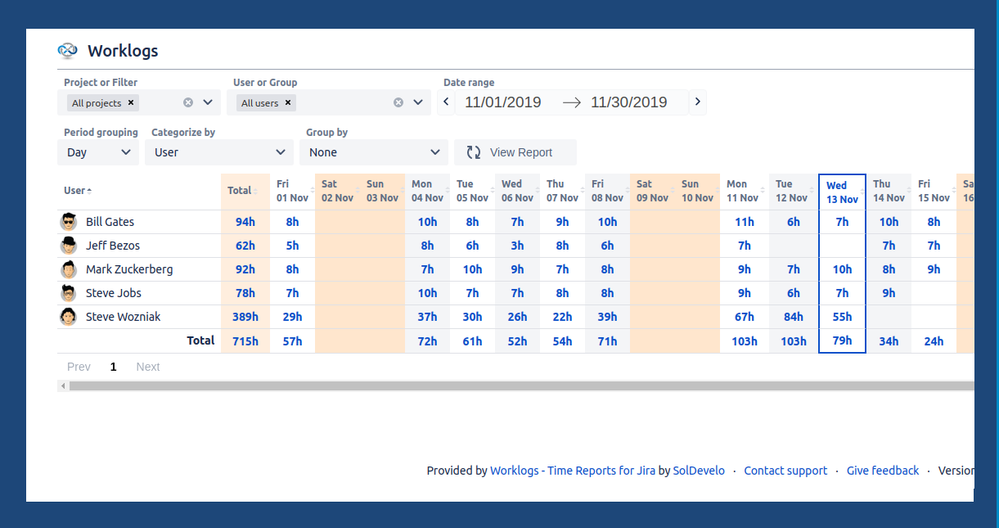Screen dimensions: 999x528
Task: Open Jeff Bezos 3h on 06 Nov
Action: [x=517, y=245]
